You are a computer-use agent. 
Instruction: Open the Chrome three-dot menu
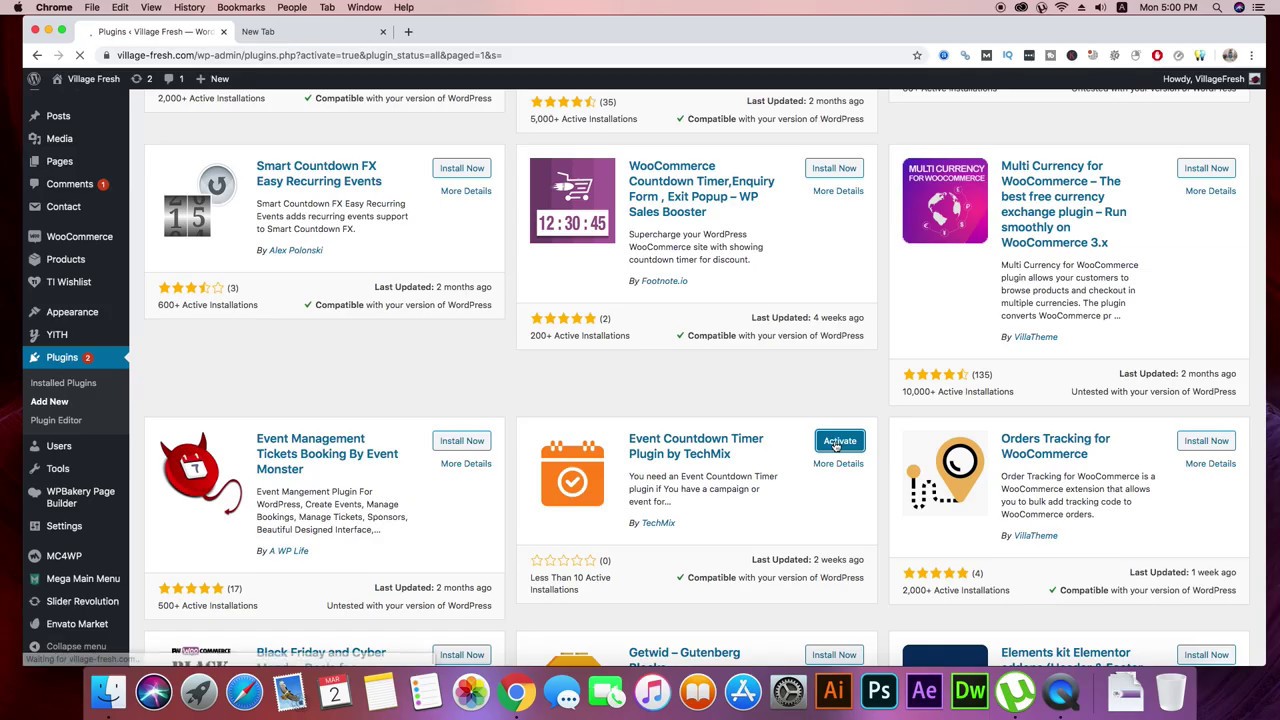coord(1251,55)
